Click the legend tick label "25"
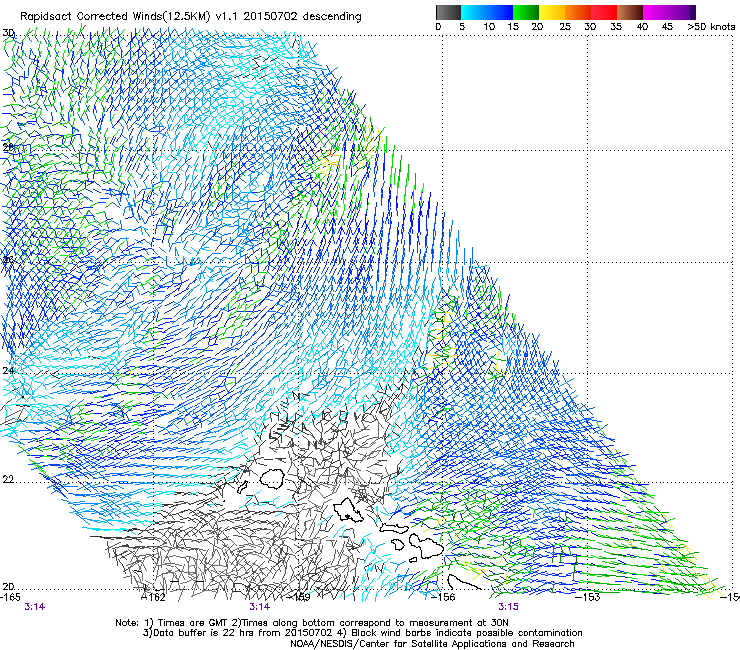740x650 pixels. (565, 27)
